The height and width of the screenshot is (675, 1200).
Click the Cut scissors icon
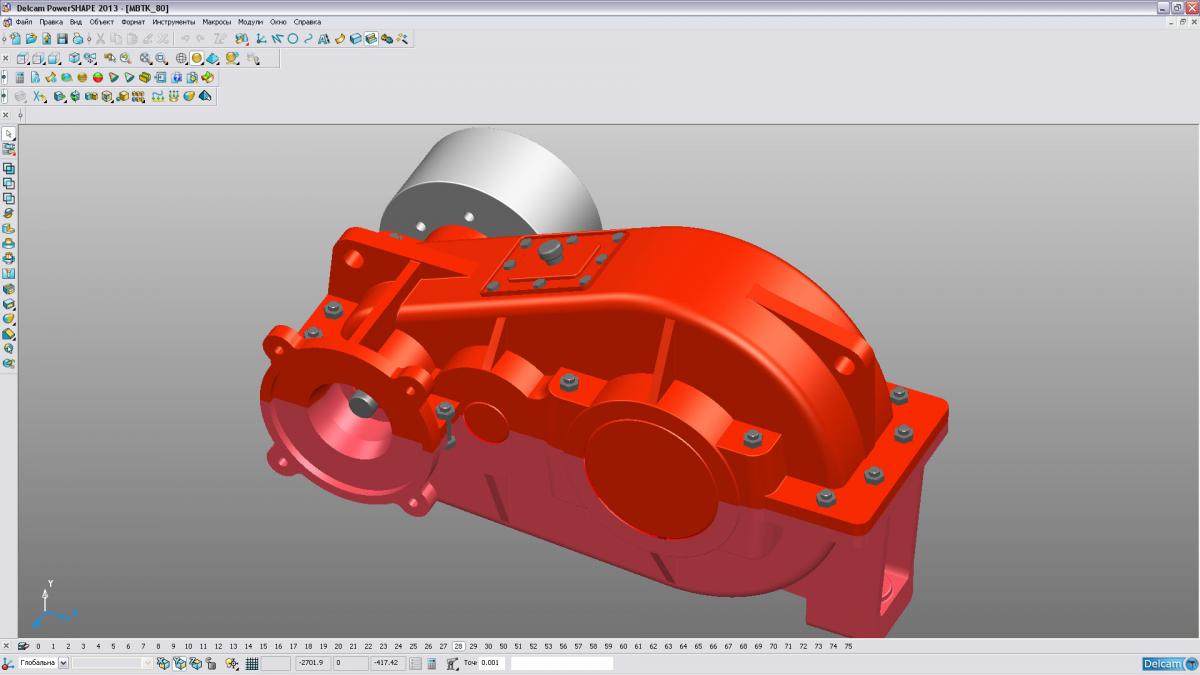(100, 38)
